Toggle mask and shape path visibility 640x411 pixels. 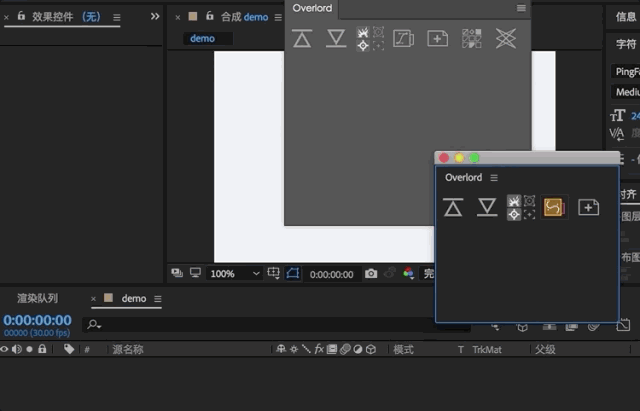coord(293,273)
